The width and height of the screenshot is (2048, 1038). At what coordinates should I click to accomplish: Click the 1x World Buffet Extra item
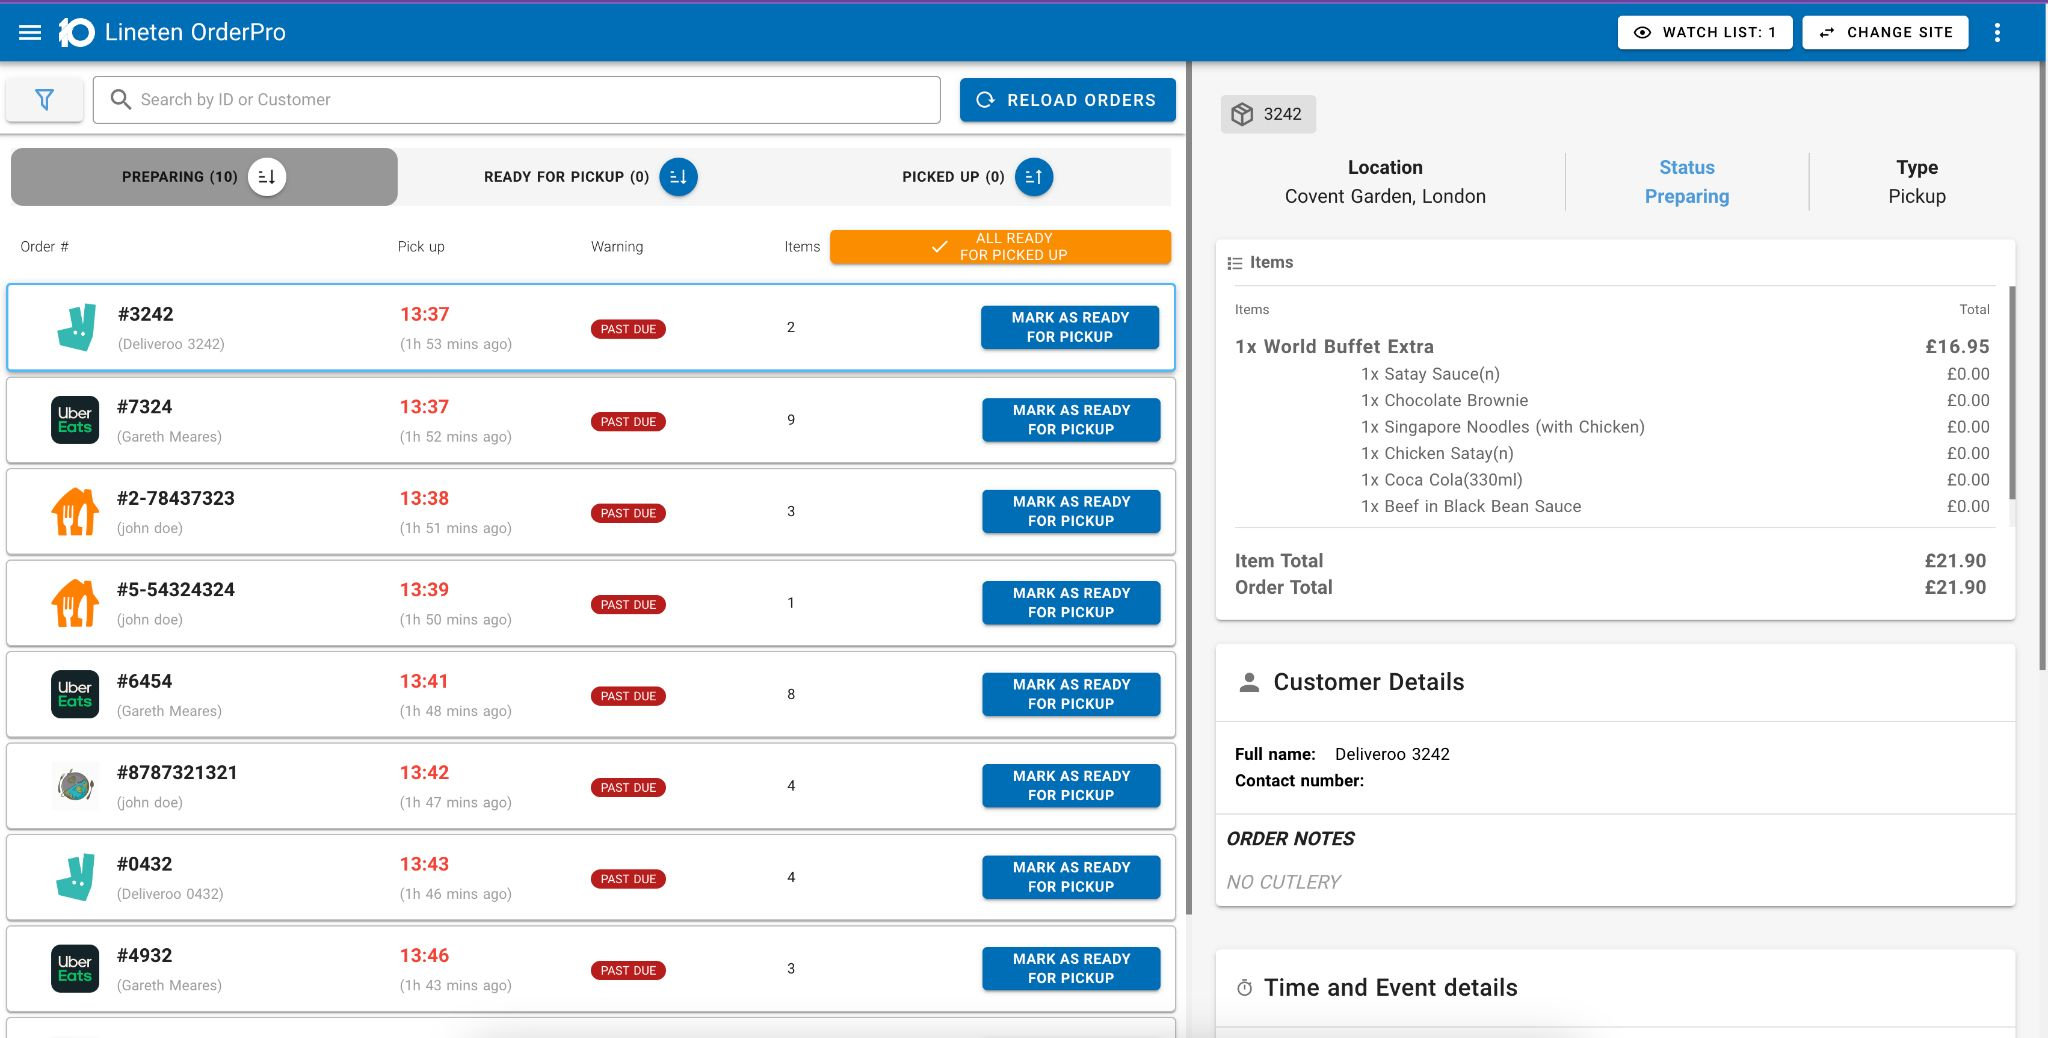coord(1334,347)
